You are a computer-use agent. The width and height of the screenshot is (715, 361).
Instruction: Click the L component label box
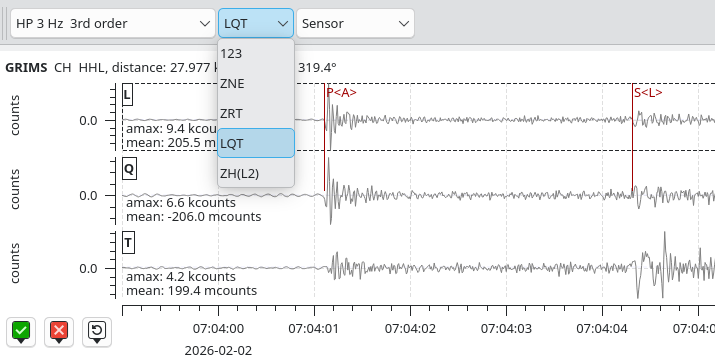[x=127, y=95]
